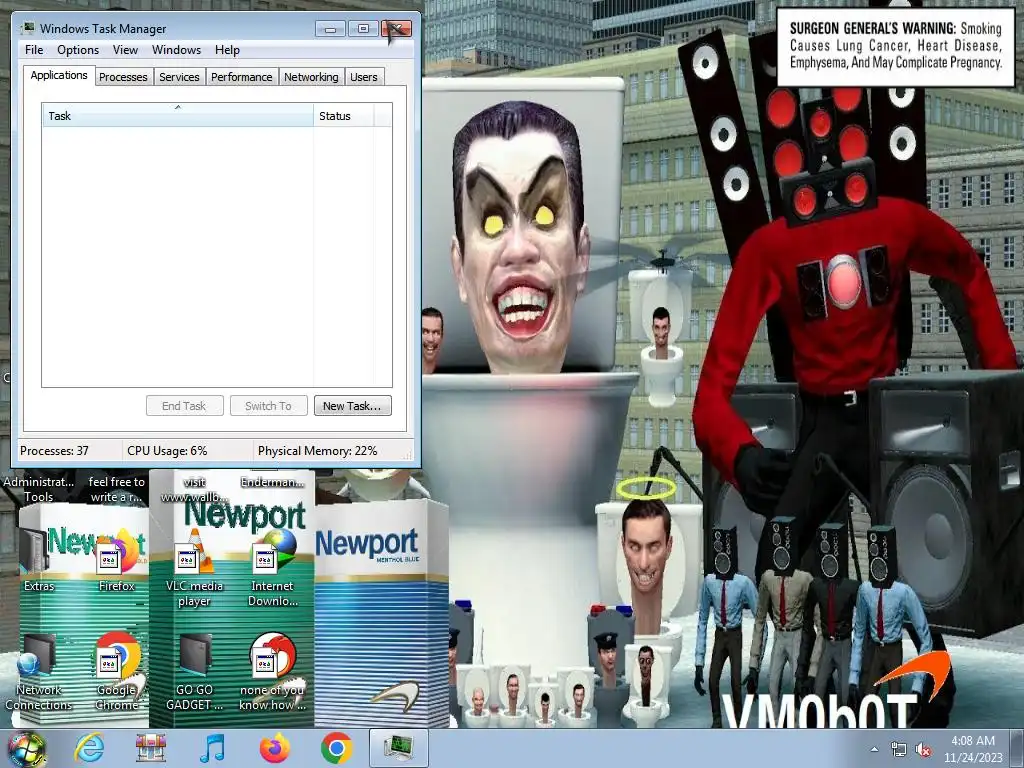Sort by the Task column header

point(177,116)
